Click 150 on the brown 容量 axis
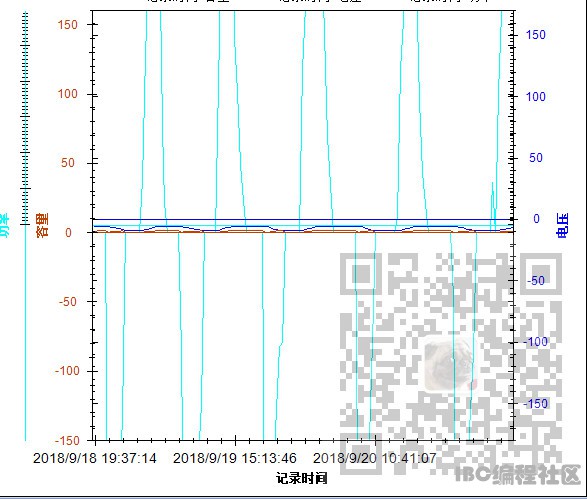 (x=67, y=25)
